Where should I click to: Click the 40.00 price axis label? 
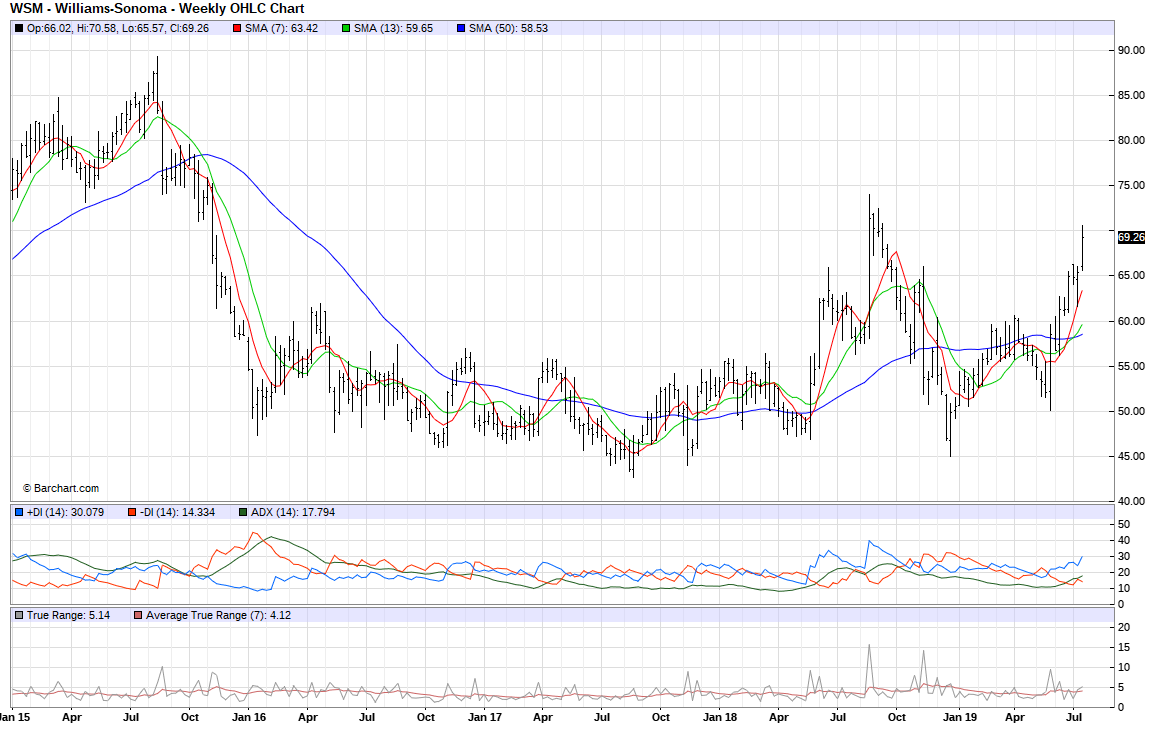1132,501
